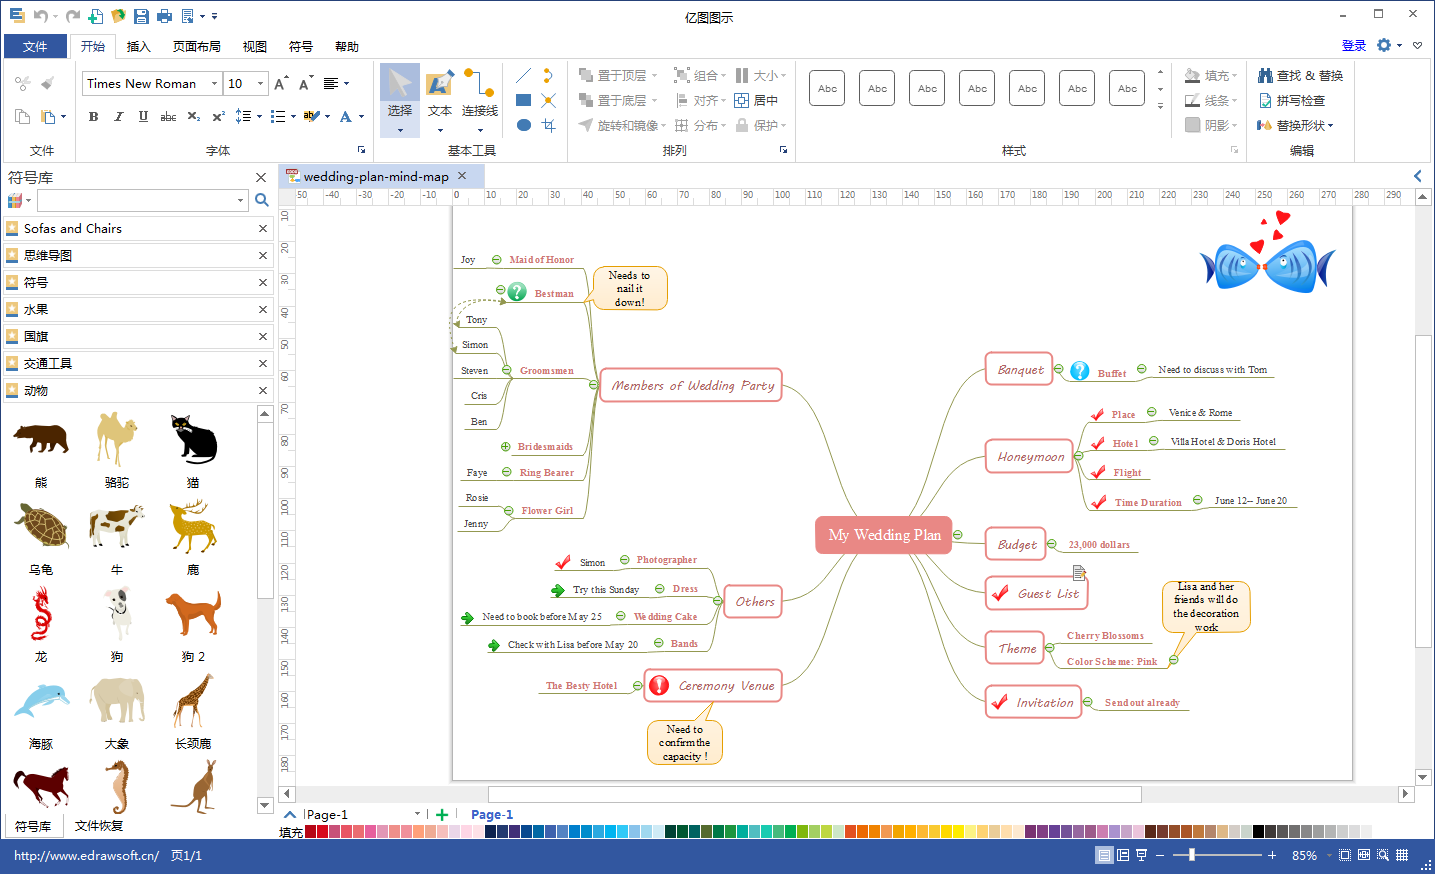Choose the Connector line tool
The height and width of the screenshot is (874, 1435).
(480, 99)
